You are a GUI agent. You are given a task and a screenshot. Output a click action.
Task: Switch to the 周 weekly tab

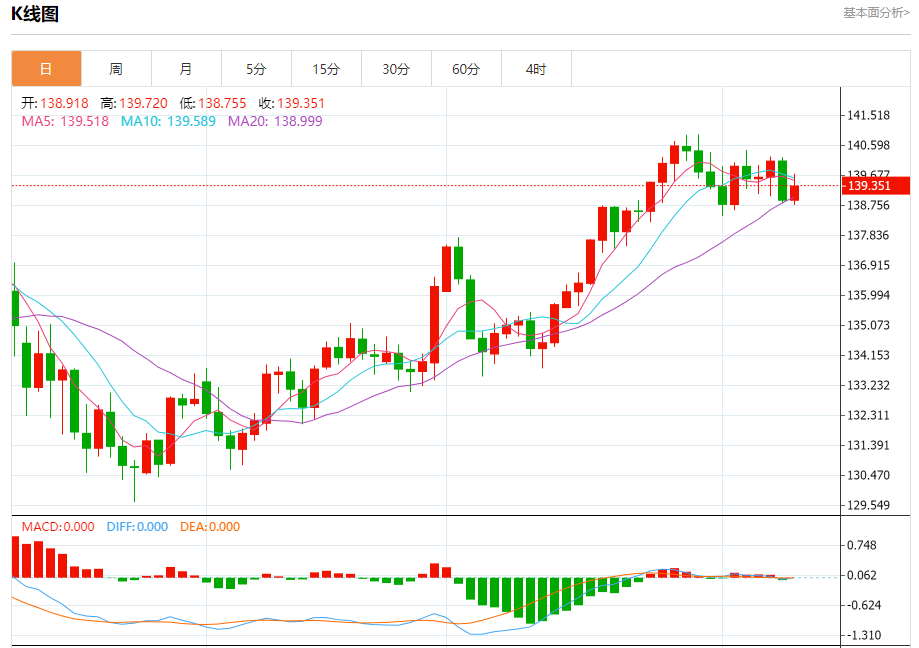pos(116,69)
